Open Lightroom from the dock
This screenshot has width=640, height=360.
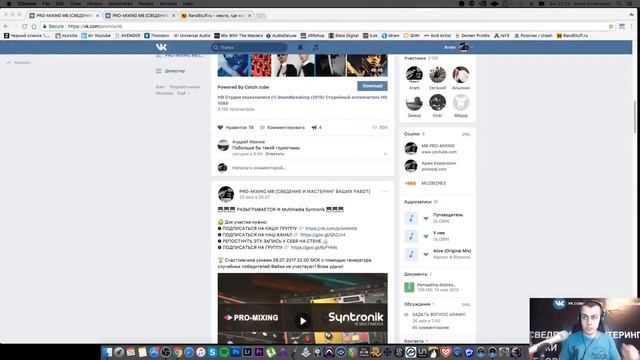click(x=247, y=352)
